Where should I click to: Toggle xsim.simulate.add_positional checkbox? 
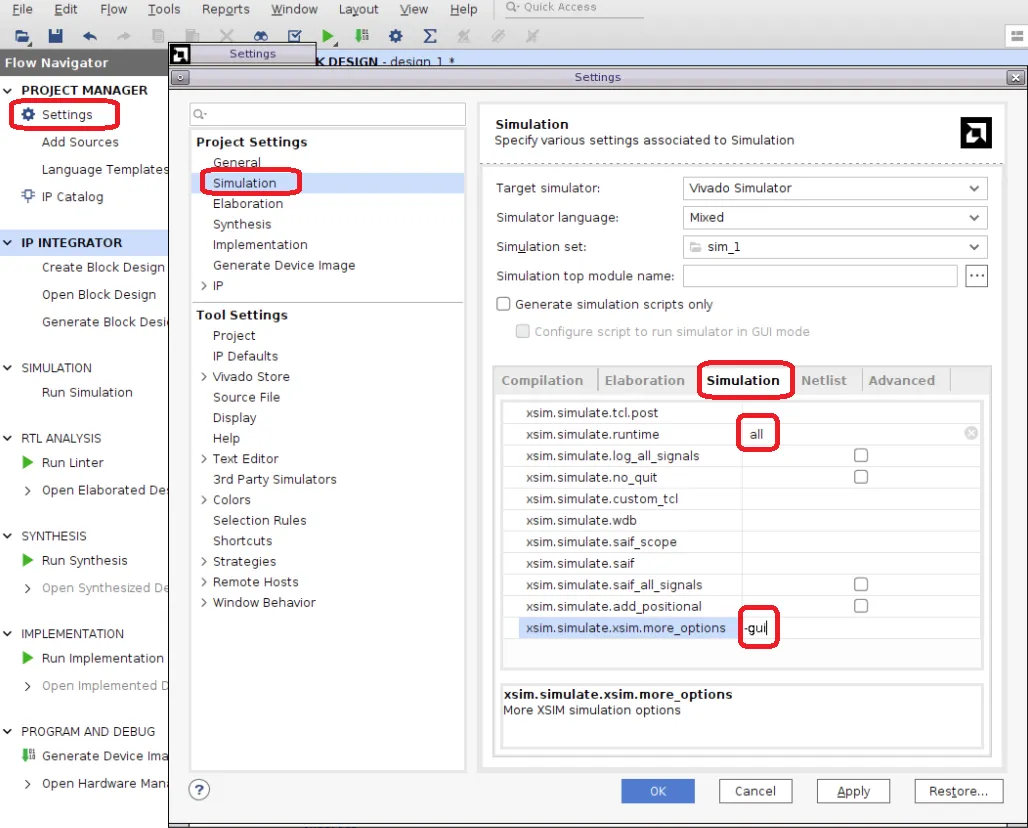tap(861, 606)
